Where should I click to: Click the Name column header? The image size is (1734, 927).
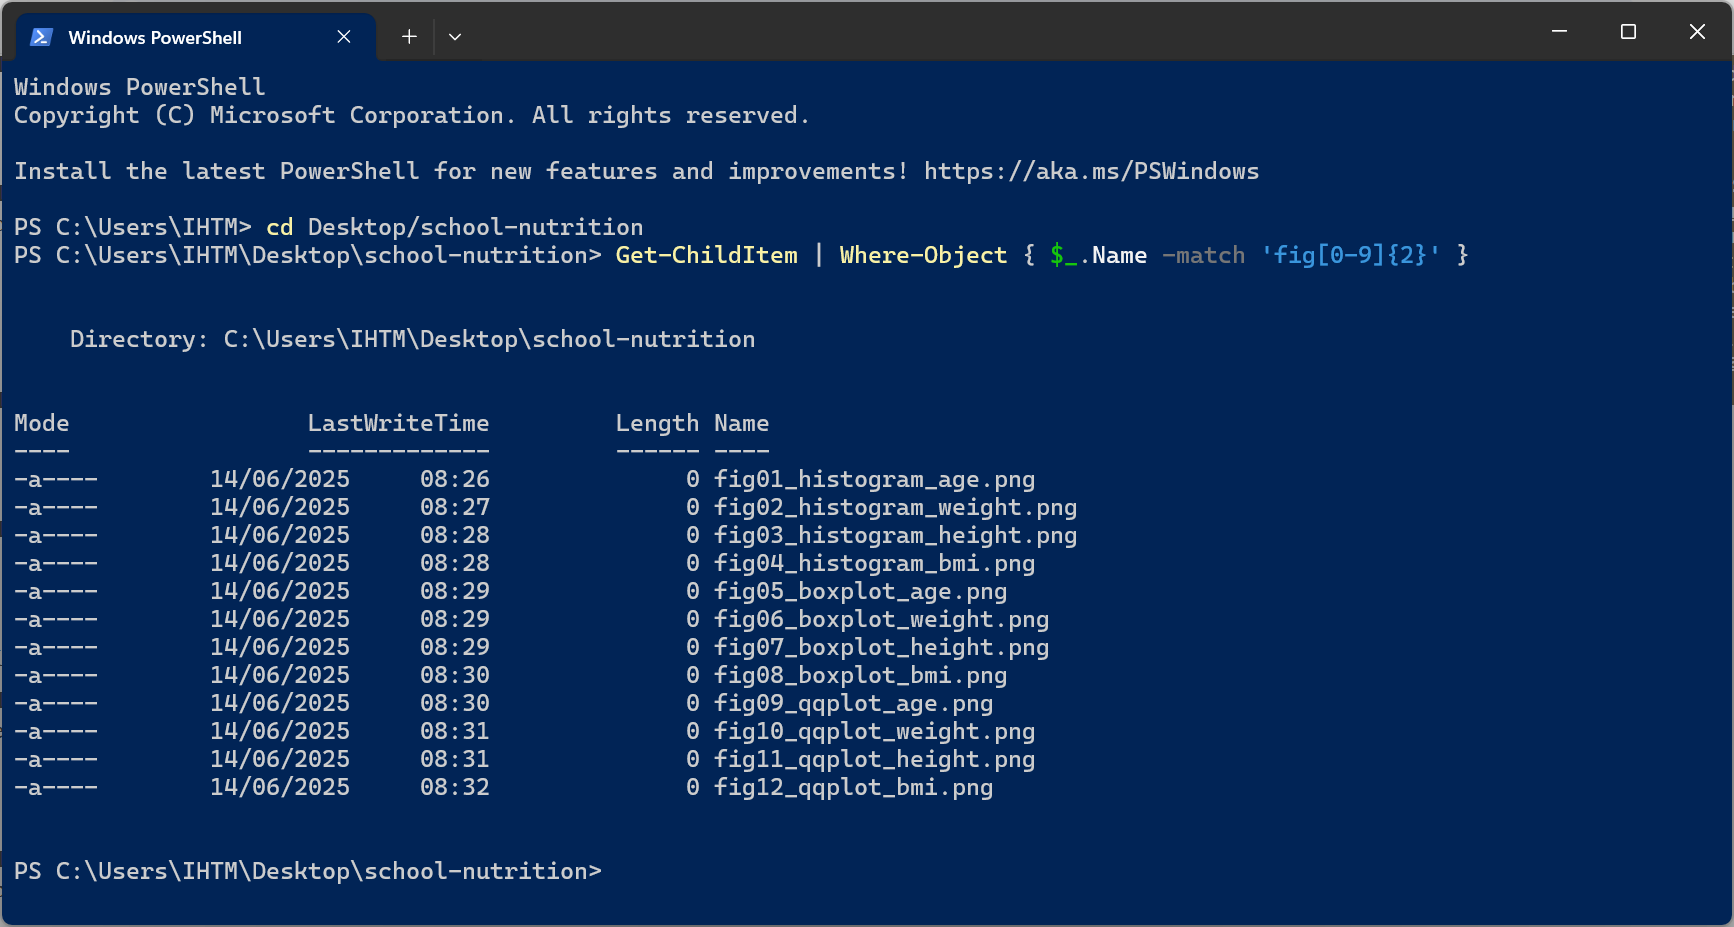coord(741,423)
